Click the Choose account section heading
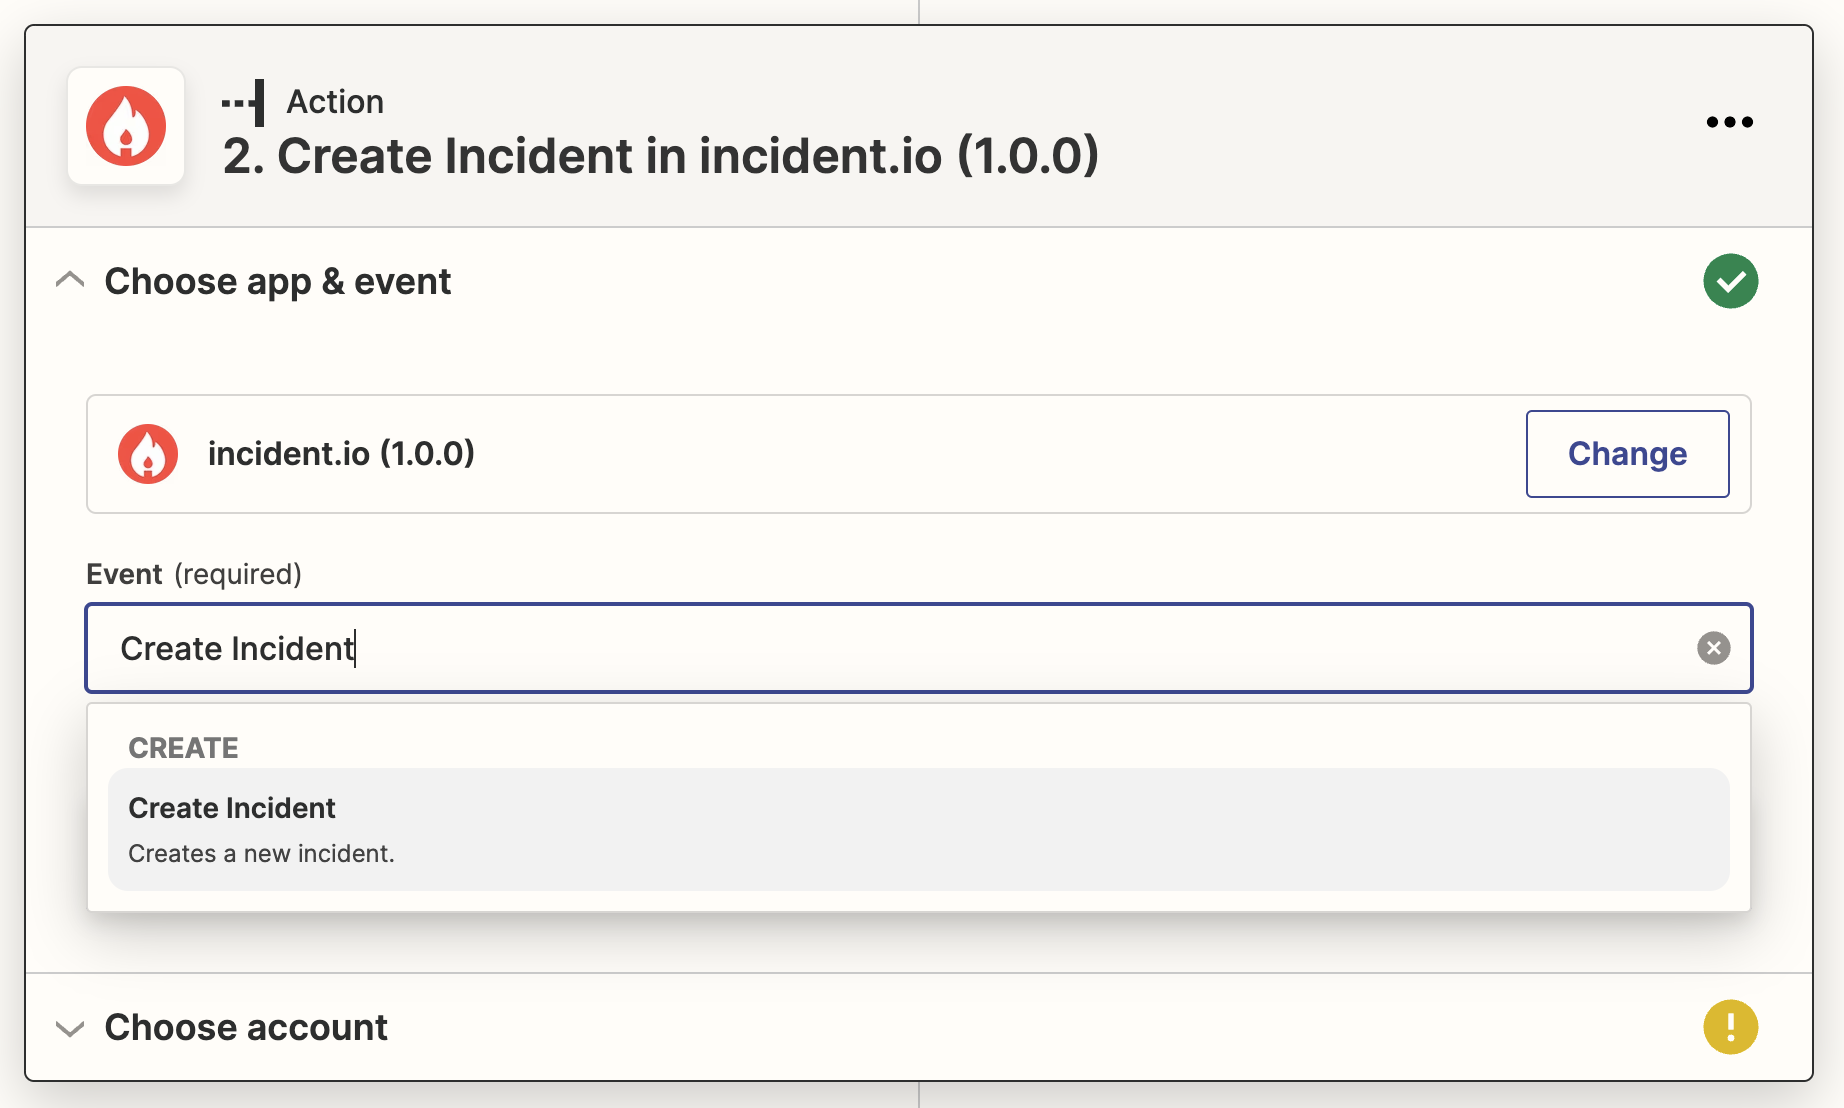Image resolution: width=1844 pixels, height=1108 pixels. [246, 1028]
